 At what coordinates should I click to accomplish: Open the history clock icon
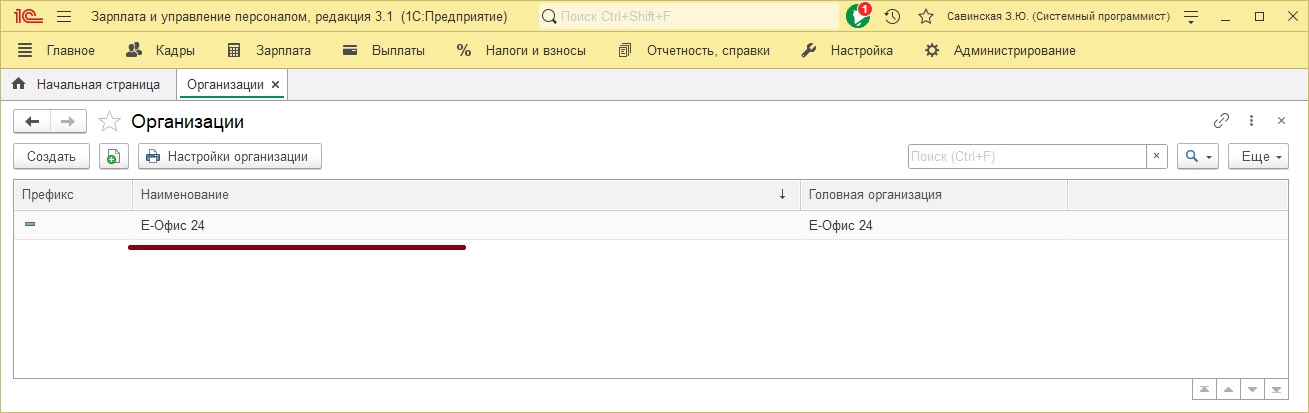click(893, 17)
